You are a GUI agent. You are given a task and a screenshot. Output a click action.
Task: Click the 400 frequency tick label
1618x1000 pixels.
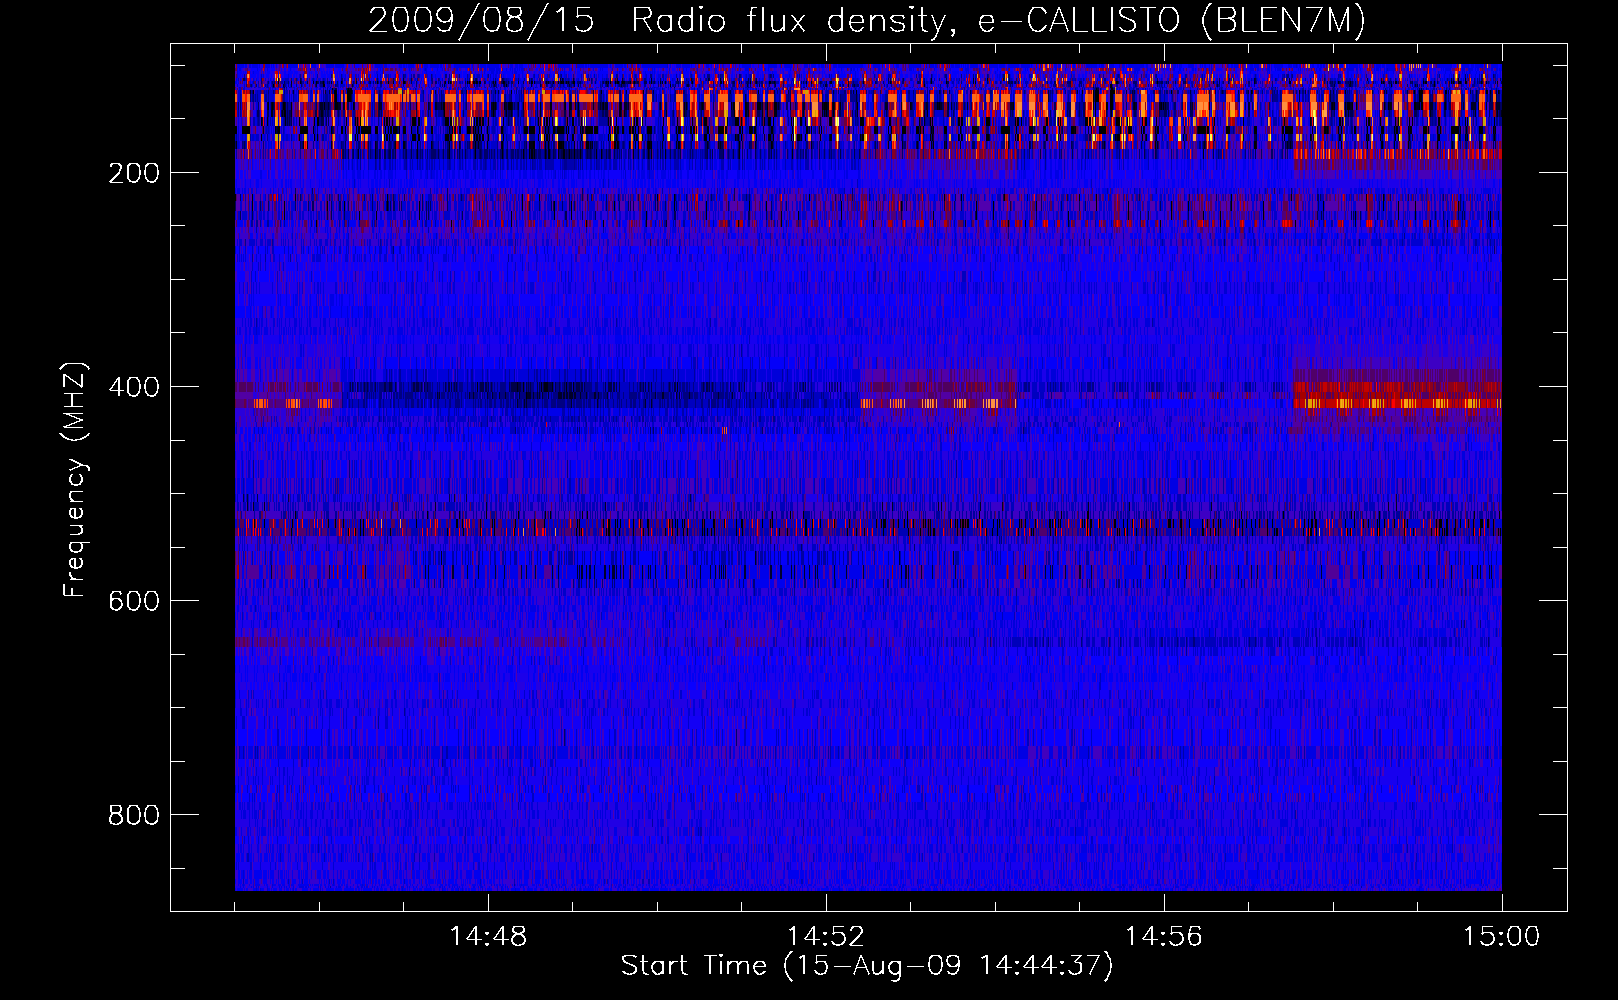coord(134,387)
